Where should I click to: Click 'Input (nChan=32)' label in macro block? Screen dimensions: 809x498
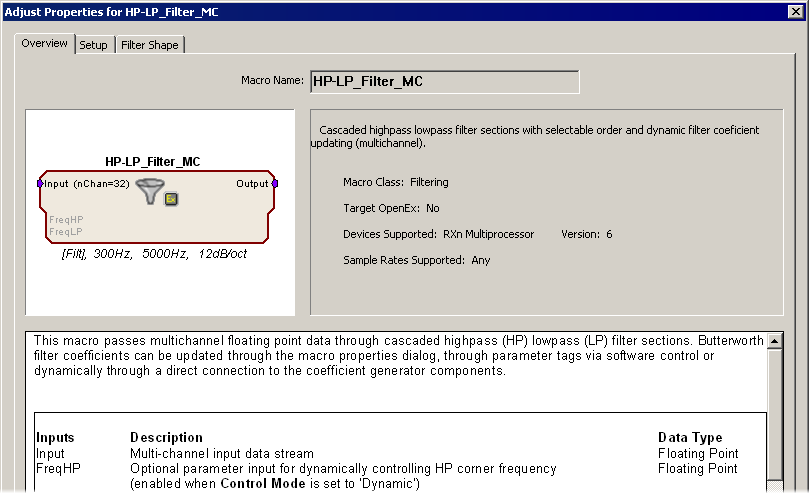coord(87,184)
